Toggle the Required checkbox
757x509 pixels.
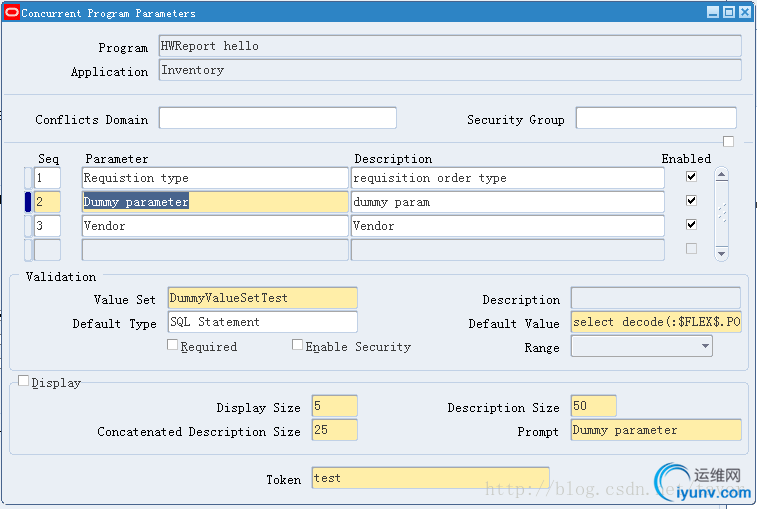coord(173,345)
